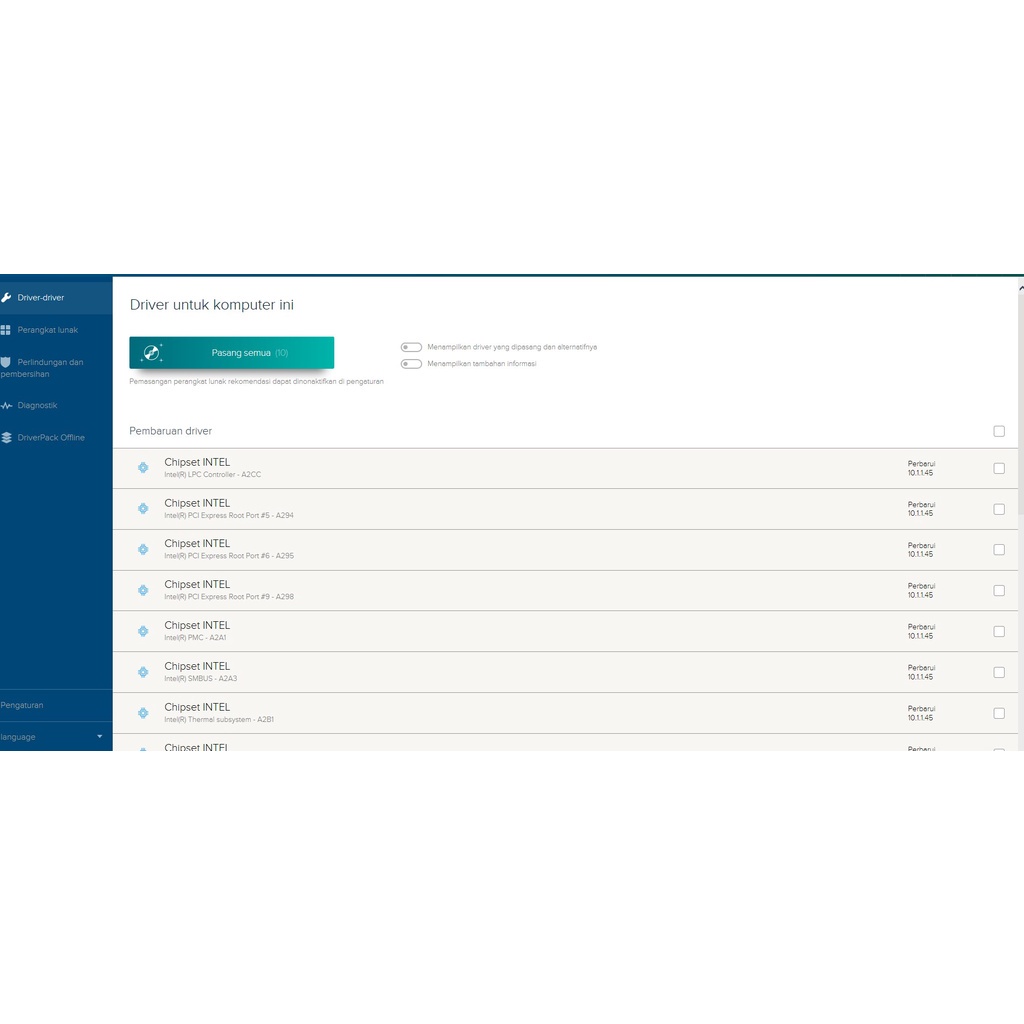Click the pulse icon beside Diagnostik

pyautogui.click(x=6, y=406)
